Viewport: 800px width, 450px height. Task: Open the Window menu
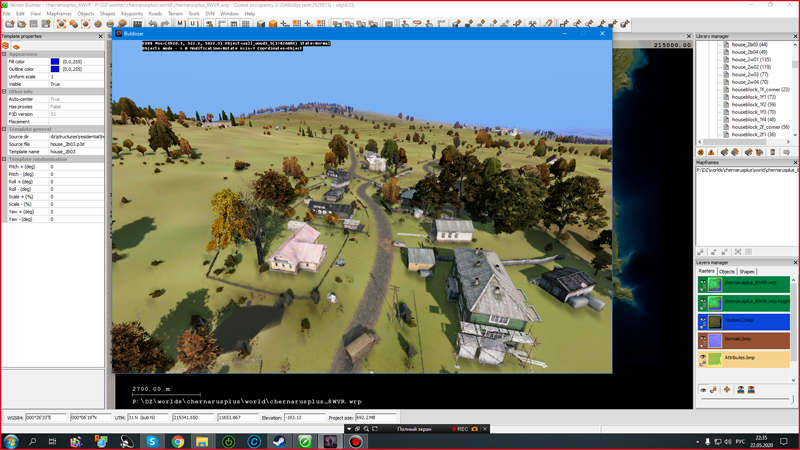tap(229, 14)
